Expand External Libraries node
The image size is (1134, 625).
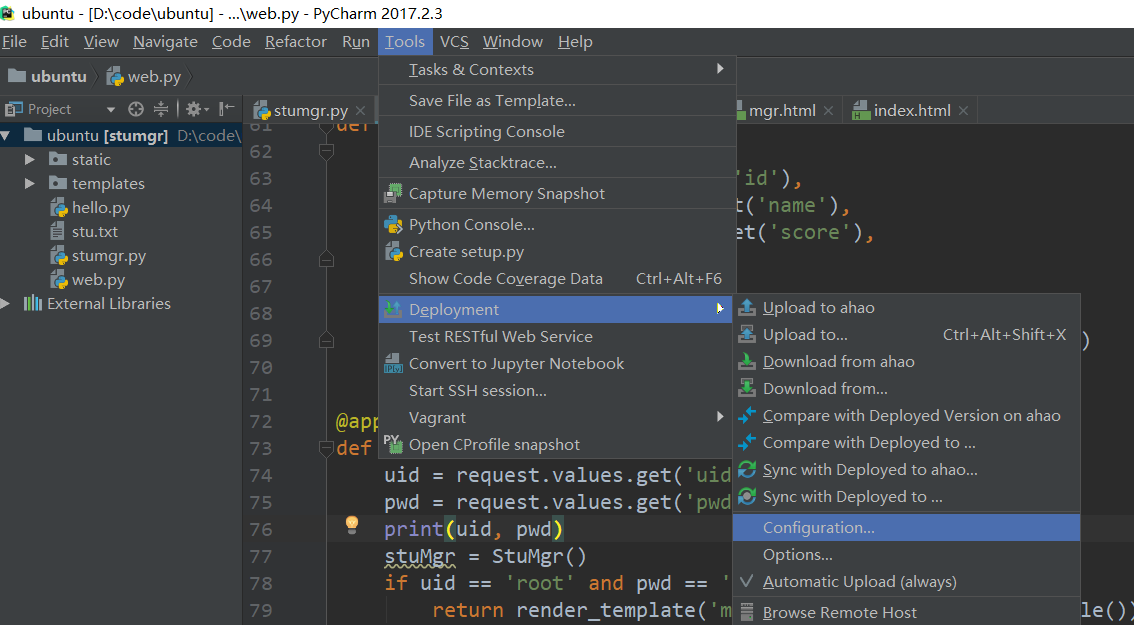[x=6, y=304]
